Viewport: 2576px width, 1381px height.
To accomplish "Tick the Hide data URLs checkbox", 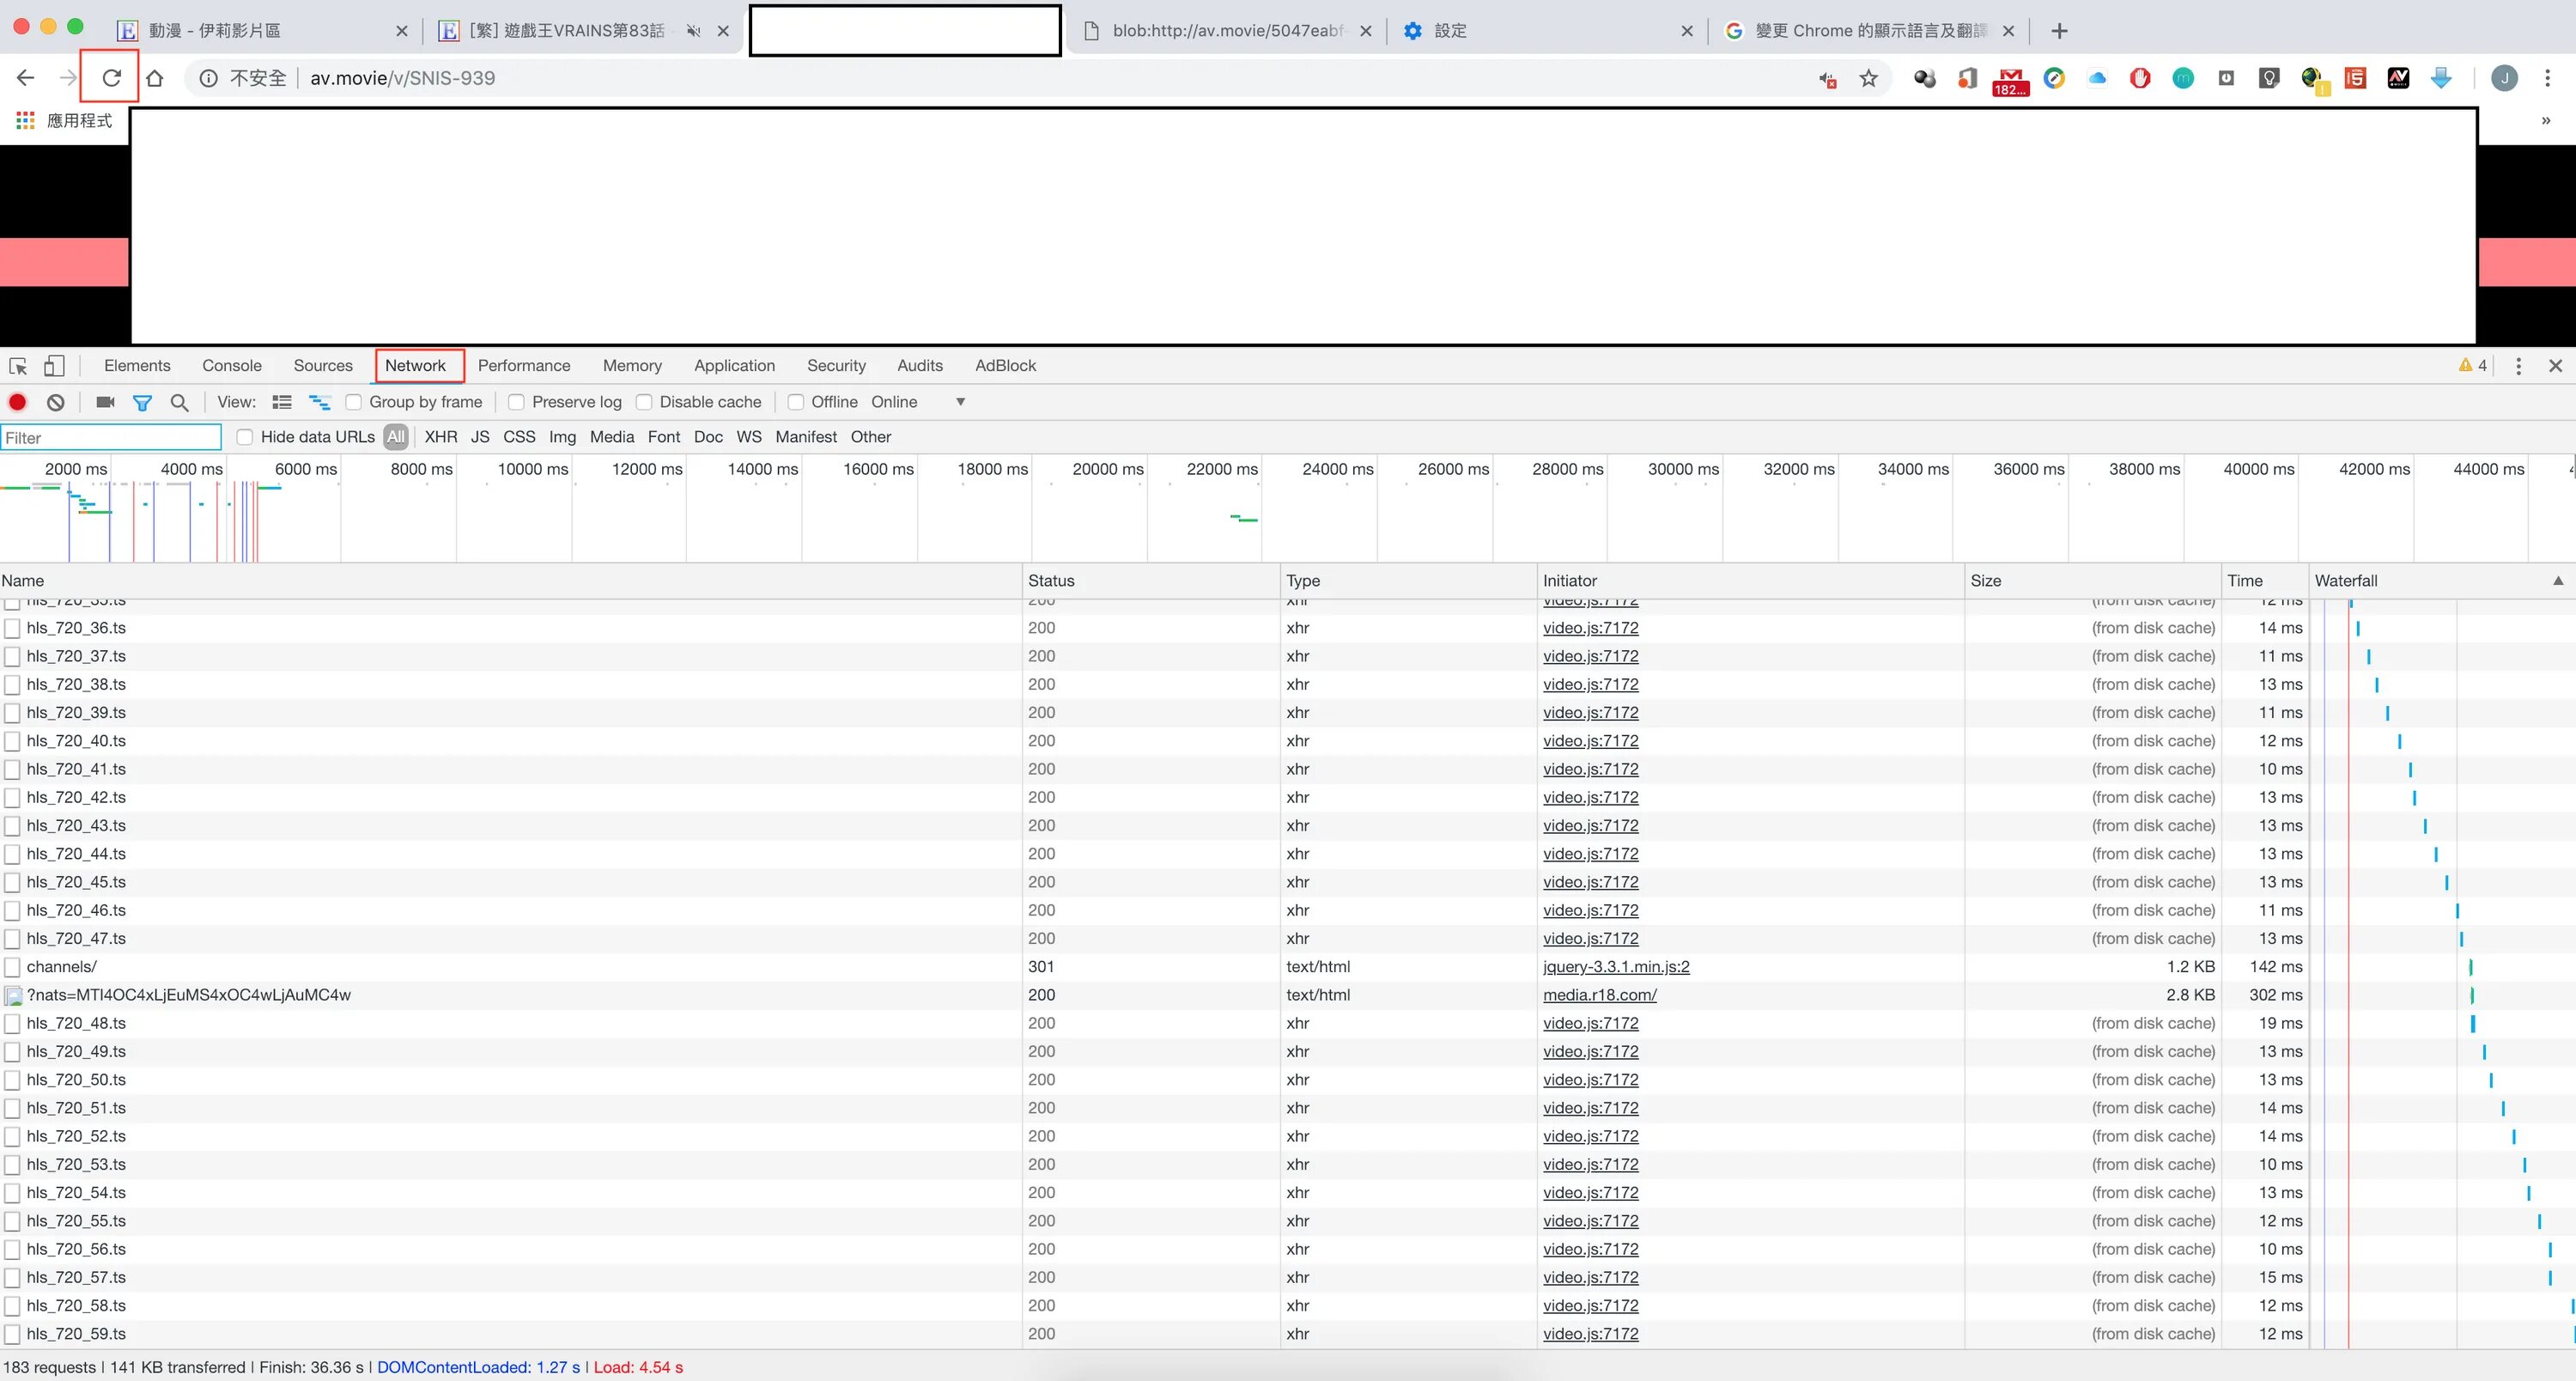I will click(245, 437).
